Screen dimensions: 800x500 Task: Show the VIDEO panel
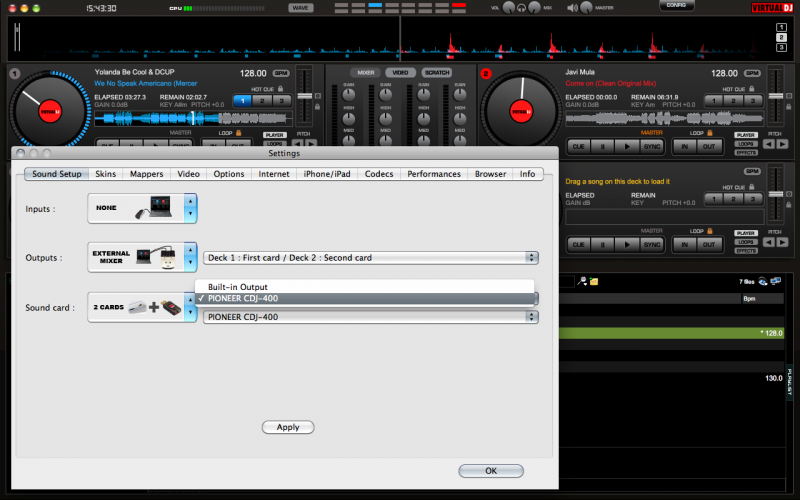(401, 72)
